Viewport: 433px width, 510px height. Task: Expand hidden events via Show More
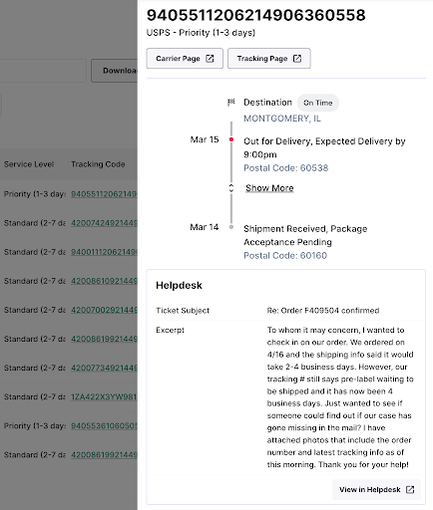click(269, 188)
